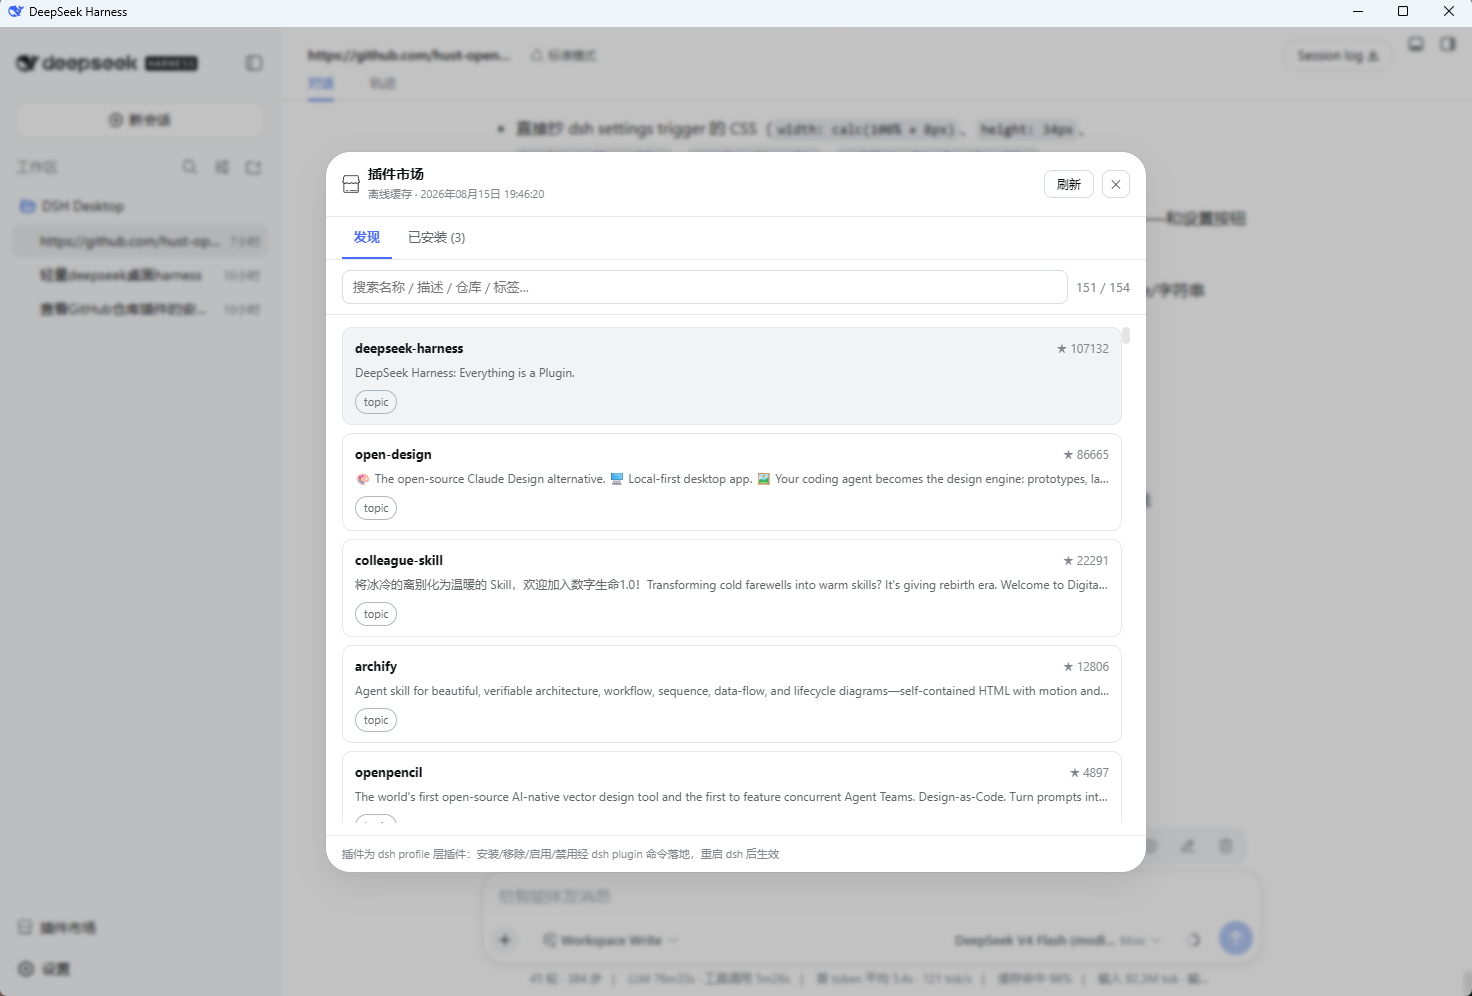Click the 12806 star count
Screen dimensions: 1472x996
(1086, 667)
